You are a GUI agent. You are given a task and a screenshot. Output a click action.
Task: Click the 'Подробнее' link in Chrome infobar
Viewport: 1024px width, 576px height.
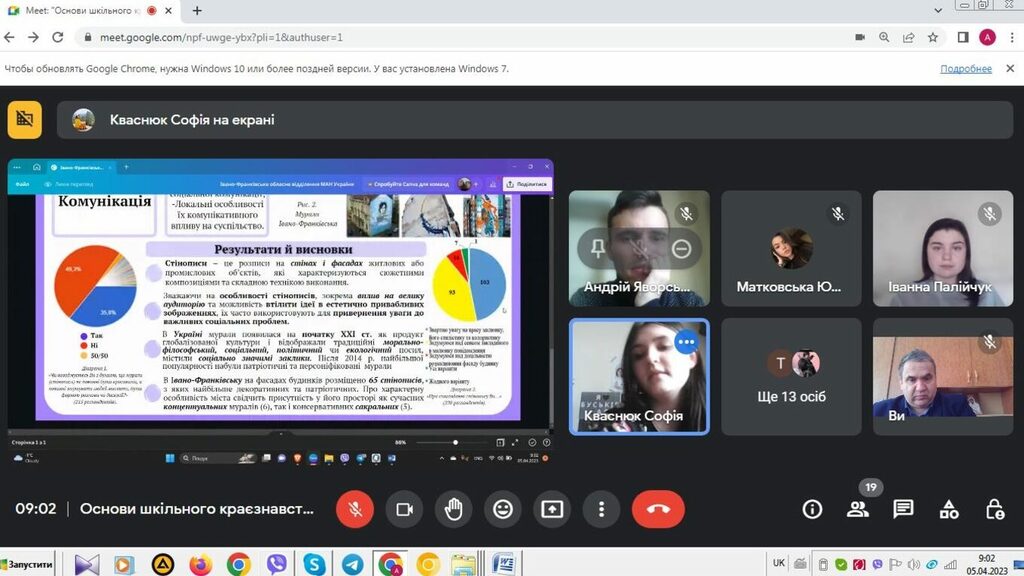966,69
